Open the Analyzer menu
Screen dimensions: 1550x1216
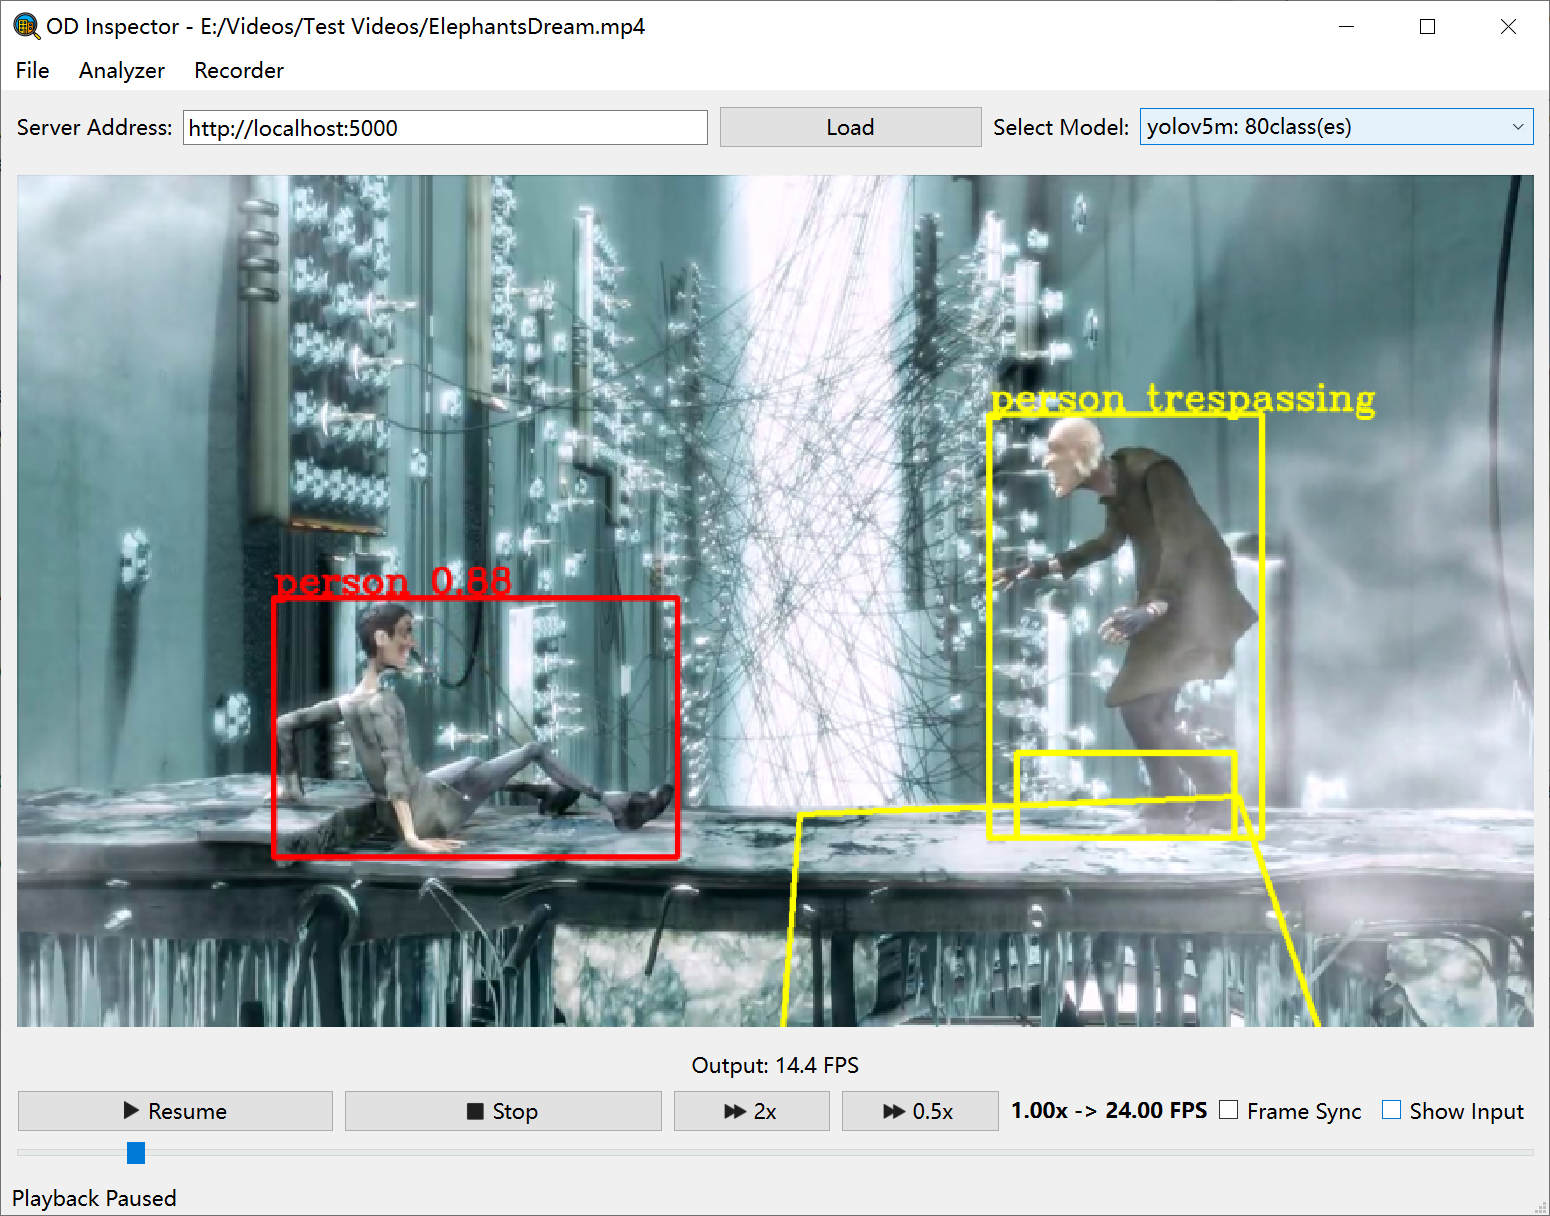(122, 70)
